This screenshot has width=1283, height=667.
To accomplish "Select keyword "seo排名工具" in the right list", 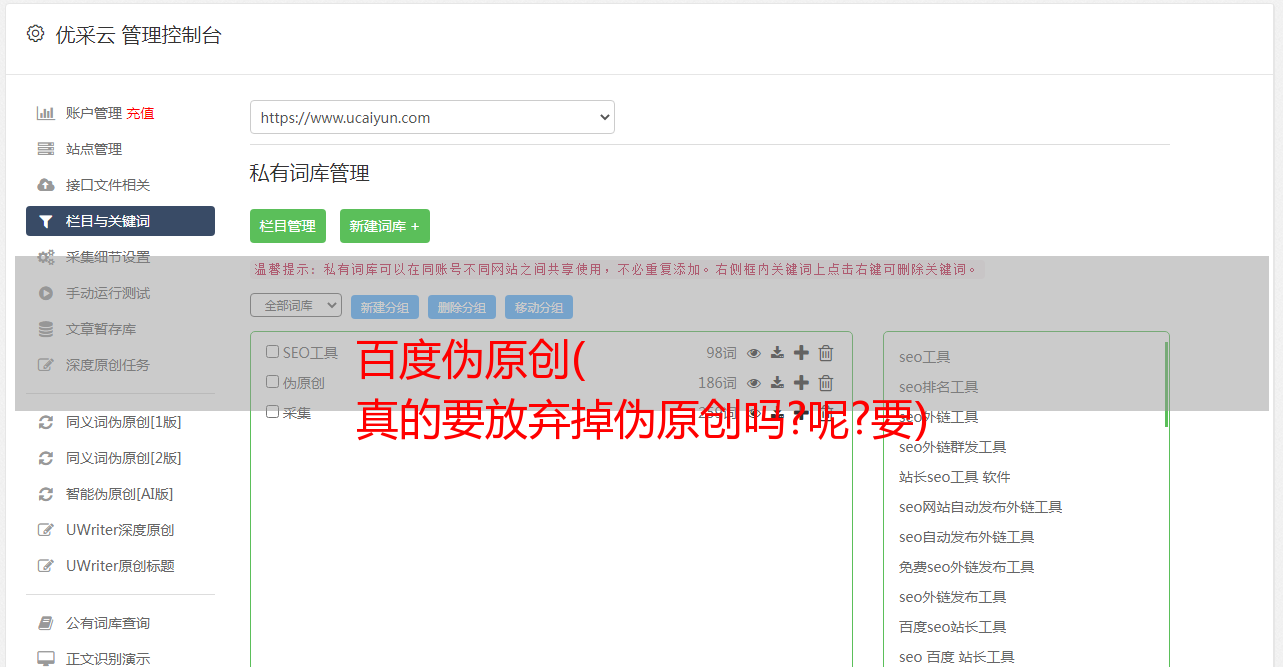I will coord(939,387).
